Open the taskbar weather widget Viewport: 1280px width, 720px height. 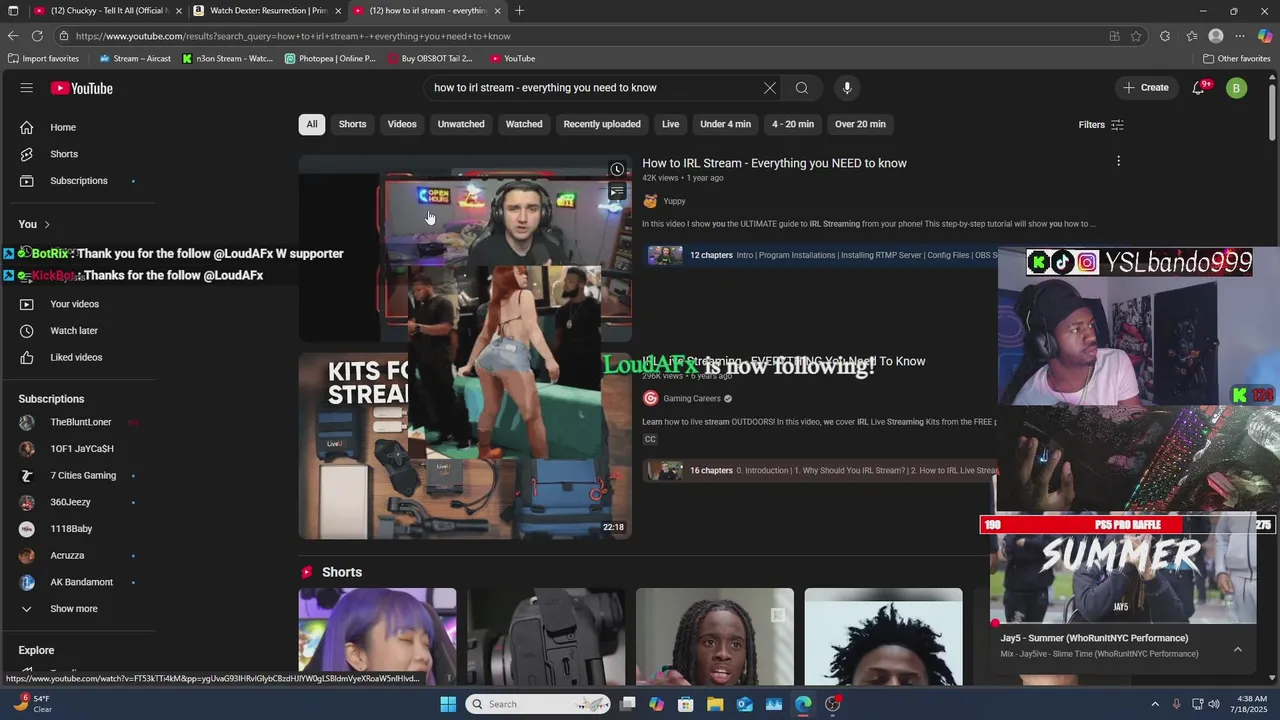coord(33,704)
